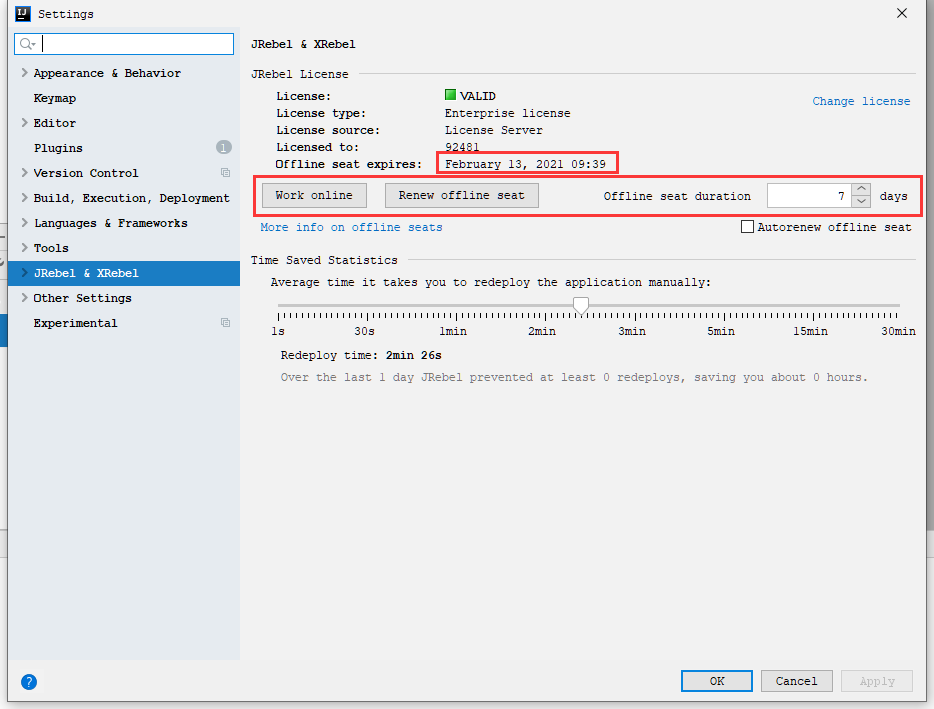Click the licensed-to value 92481
This screenshot has height=709, width=934.
coord(462,147)
